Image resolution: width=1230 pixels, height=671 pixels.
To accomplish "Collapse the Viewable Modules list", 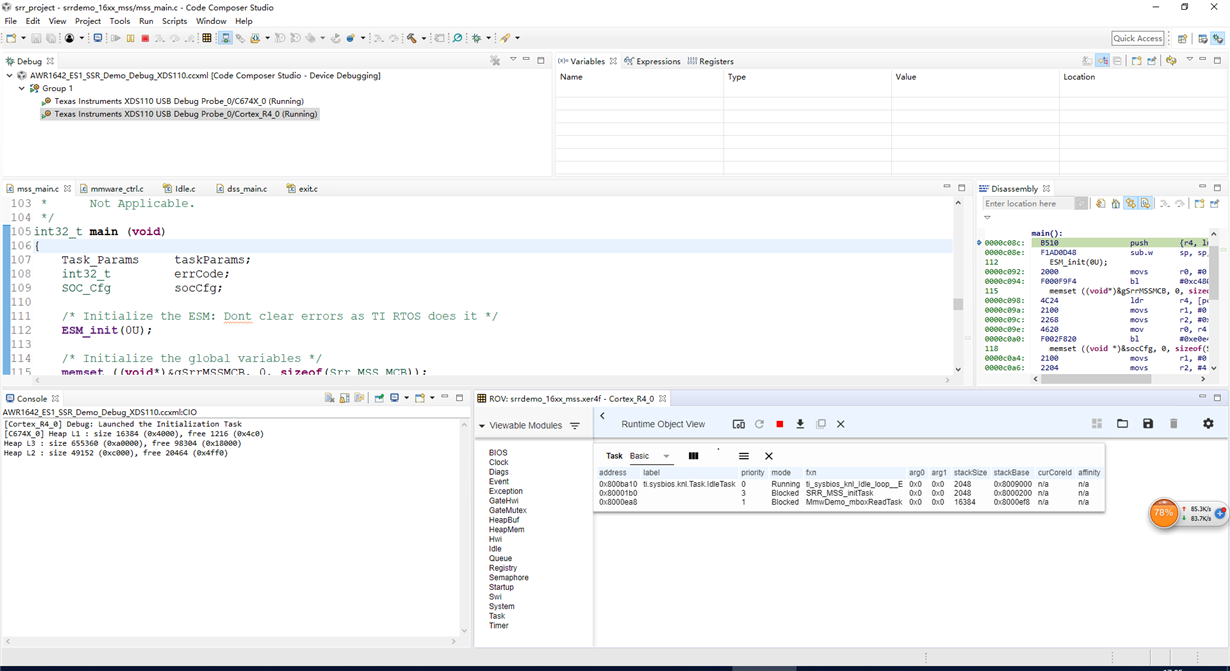I will point(481,426).
